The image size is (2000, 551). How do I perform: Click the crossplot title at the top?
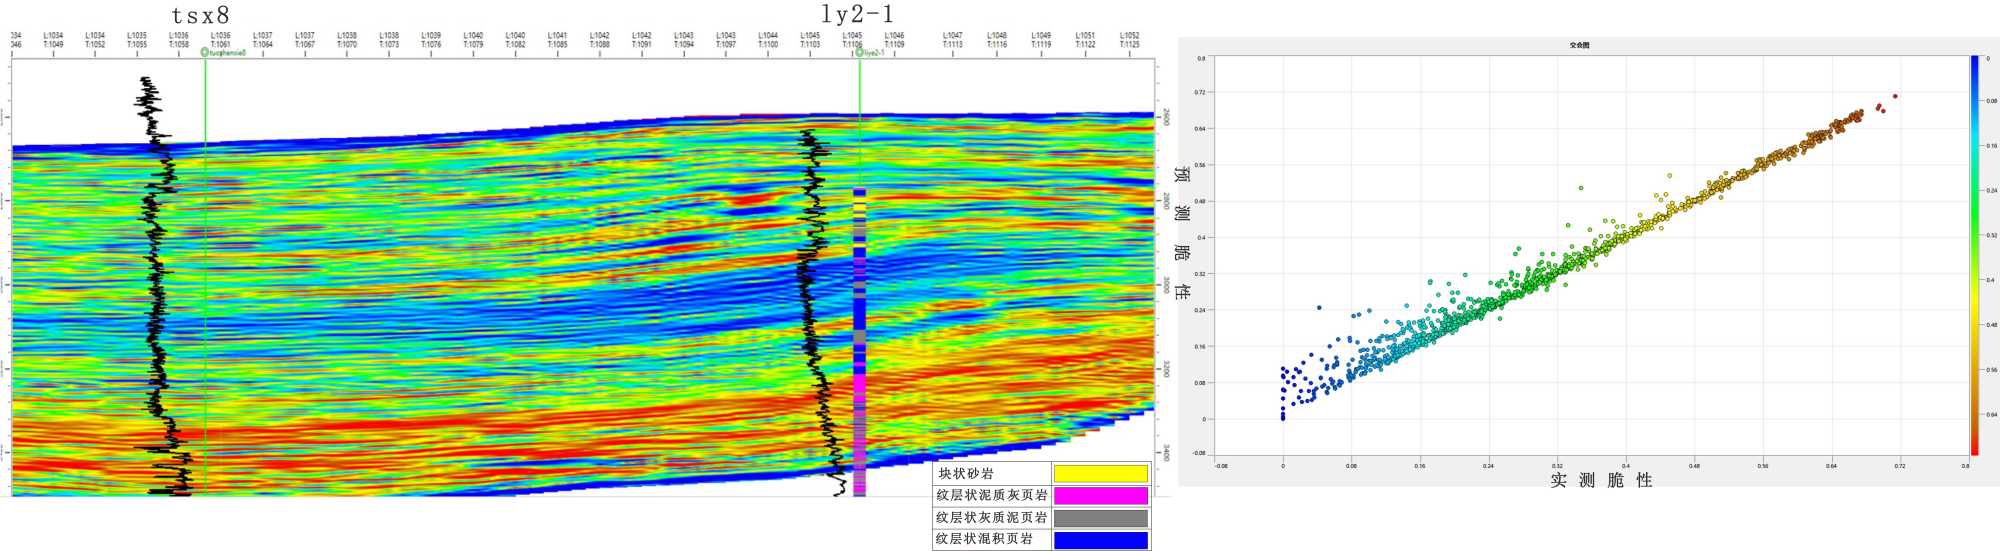pyautogui.click(x=1579, y=45)
